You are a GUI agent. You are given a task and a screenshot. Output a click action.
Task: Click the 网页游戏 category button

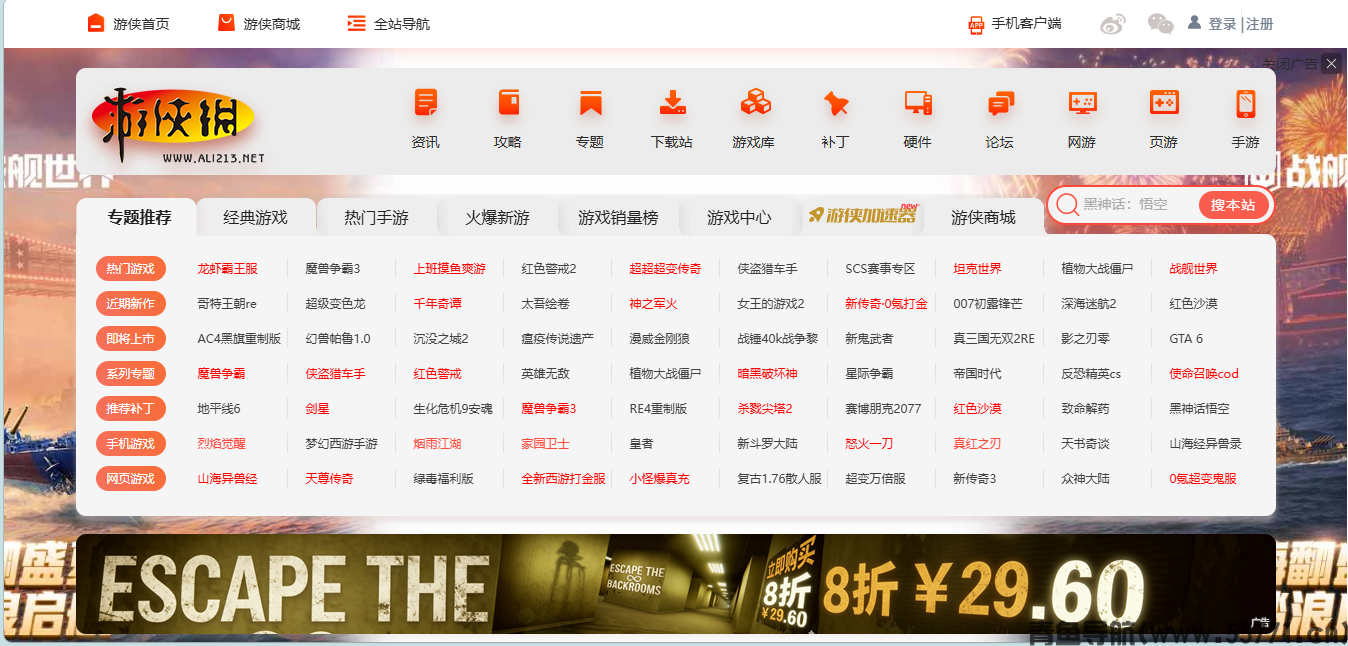131,479
